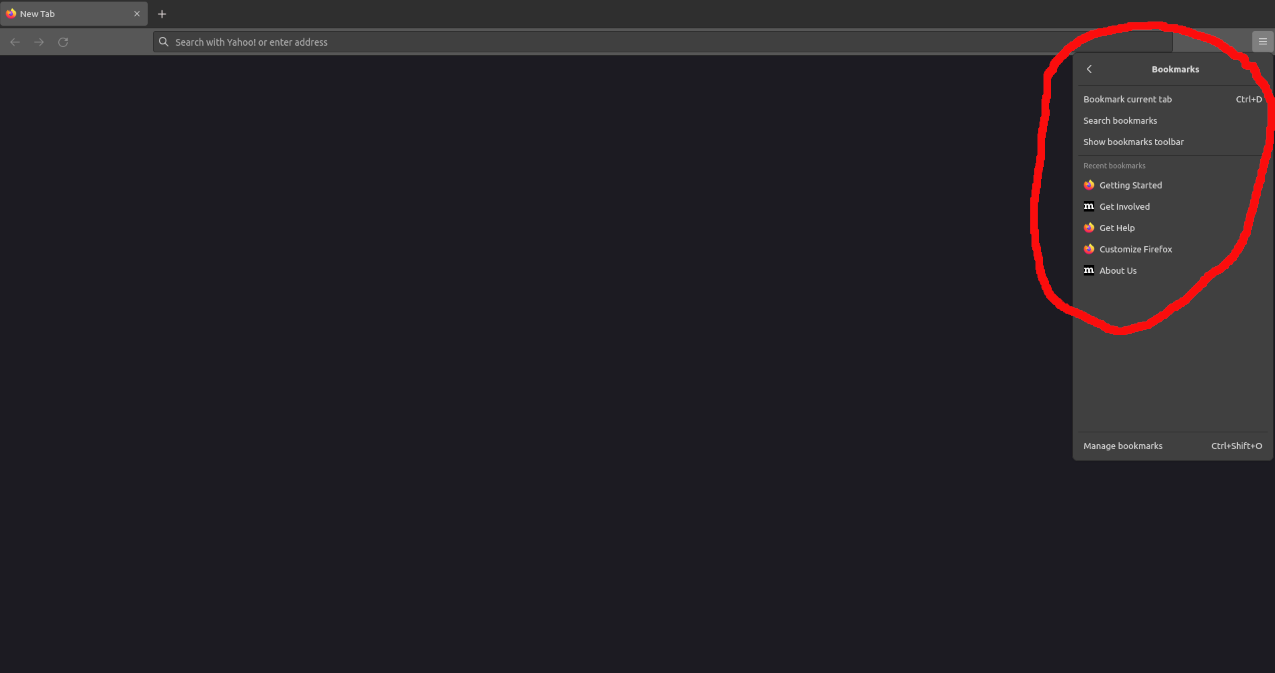Click the Firefox icon beside Getting Started

point(1089,185)
